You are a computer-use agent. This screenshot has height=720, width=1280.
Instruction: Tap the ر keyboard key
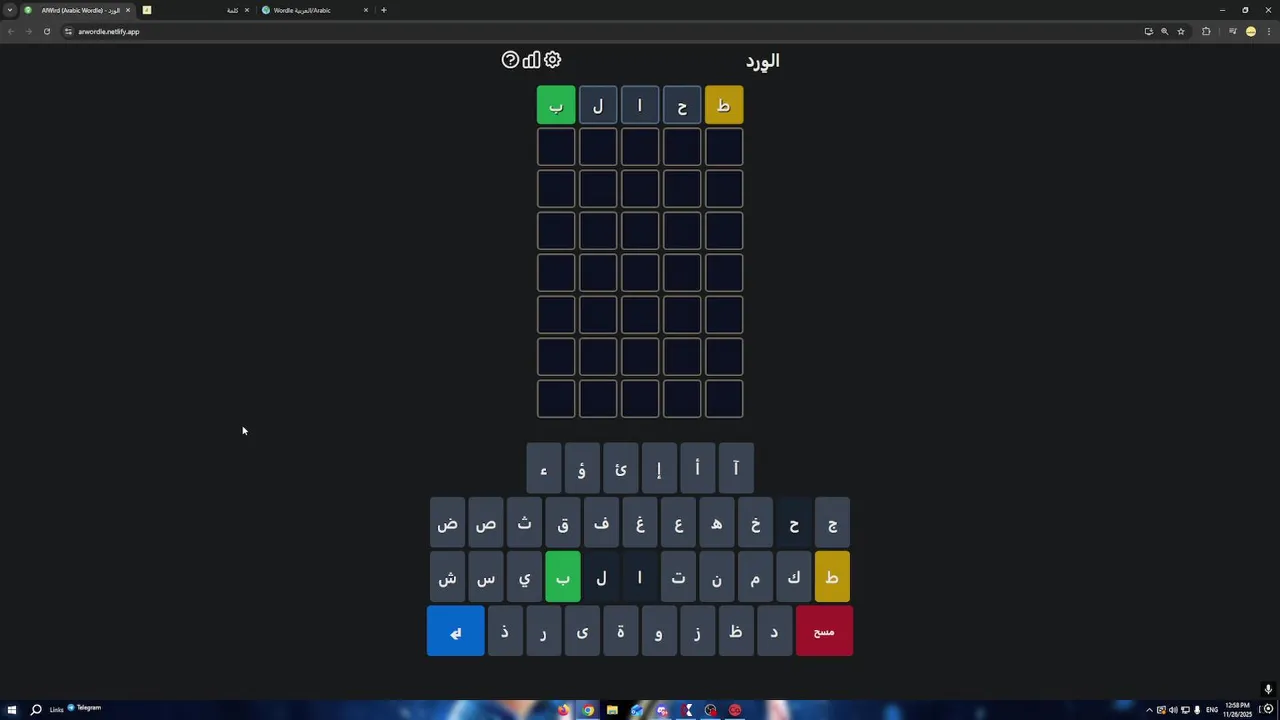(x=543, y=631)
